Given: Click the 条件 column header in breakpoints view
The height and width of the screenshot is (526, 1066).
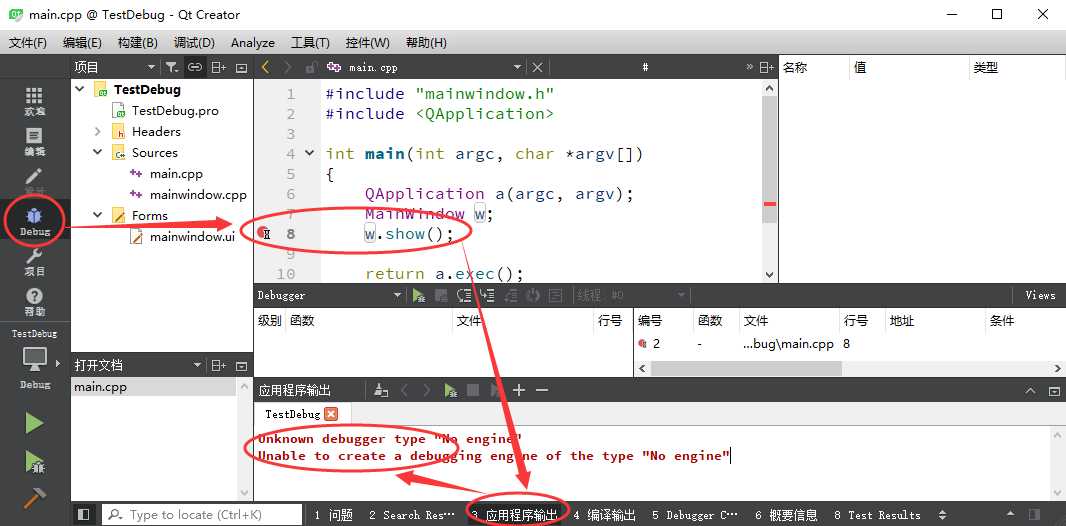Looking at the screenshot, I should (1002, 321).
